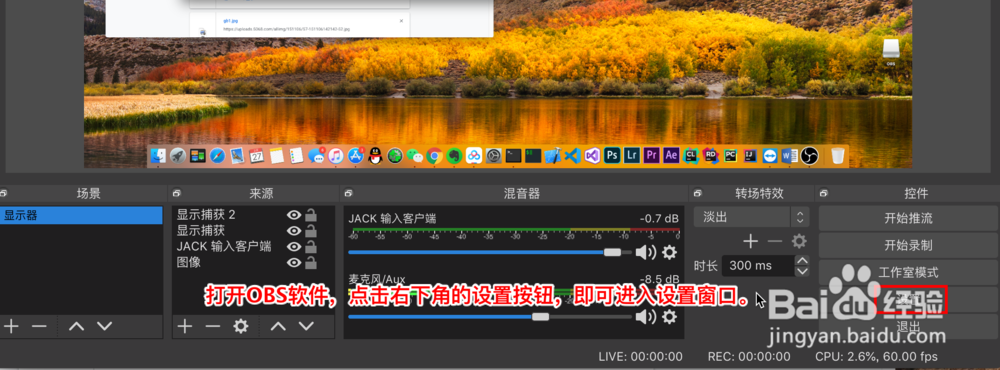Click the Chrome icon in the dock
This screenshot has width=1000, height=370.
[434, 155]
